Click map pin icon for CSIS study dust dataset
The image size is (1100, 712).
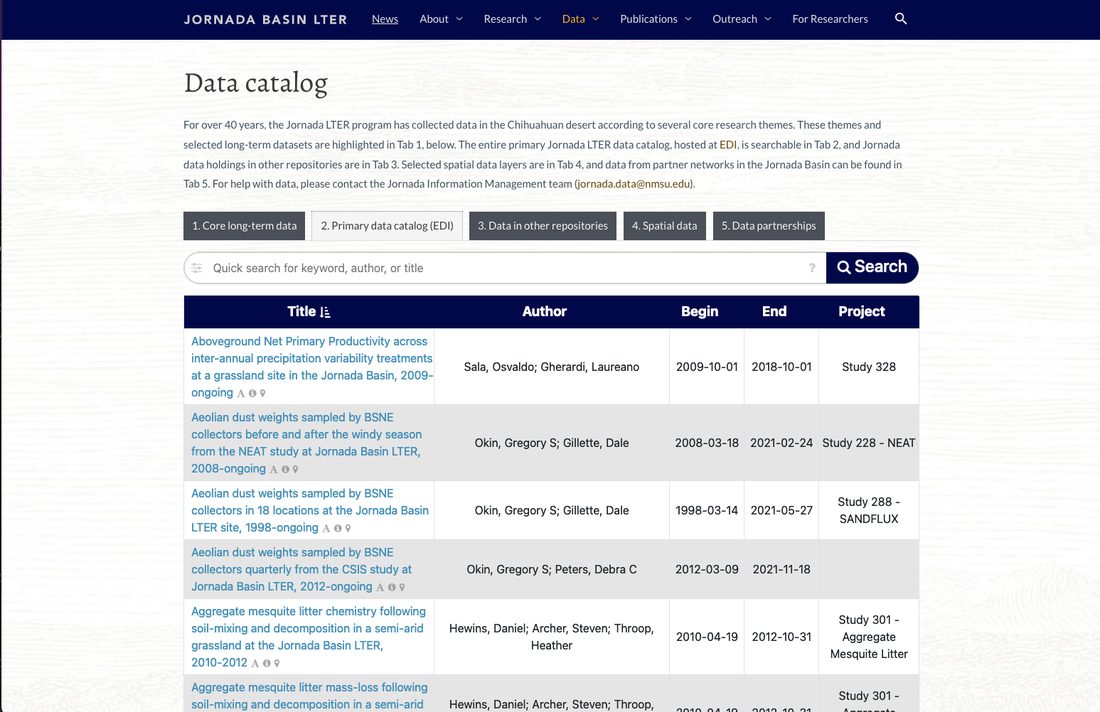(x=402, y=587)
